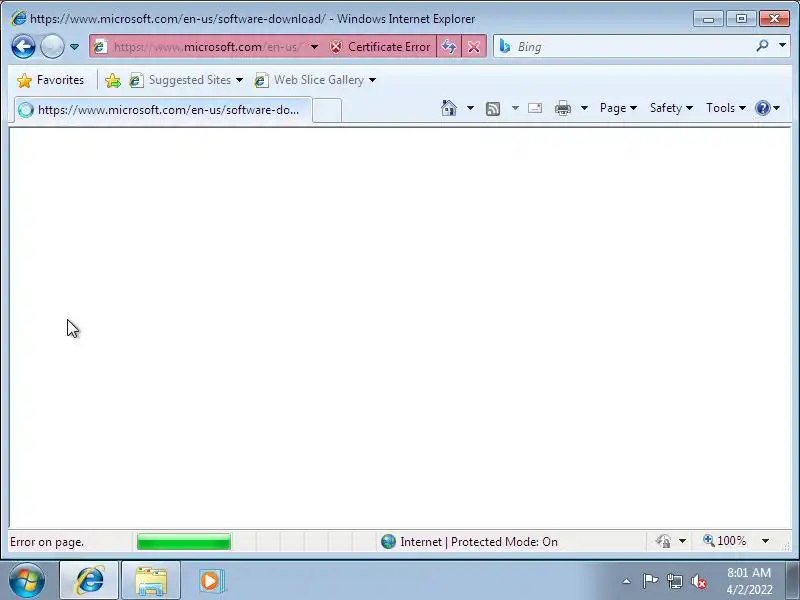Open Web Slice Gallery link
Viewport: 800px width, 600px height.
pyautogui.click(x=309, y=80)
